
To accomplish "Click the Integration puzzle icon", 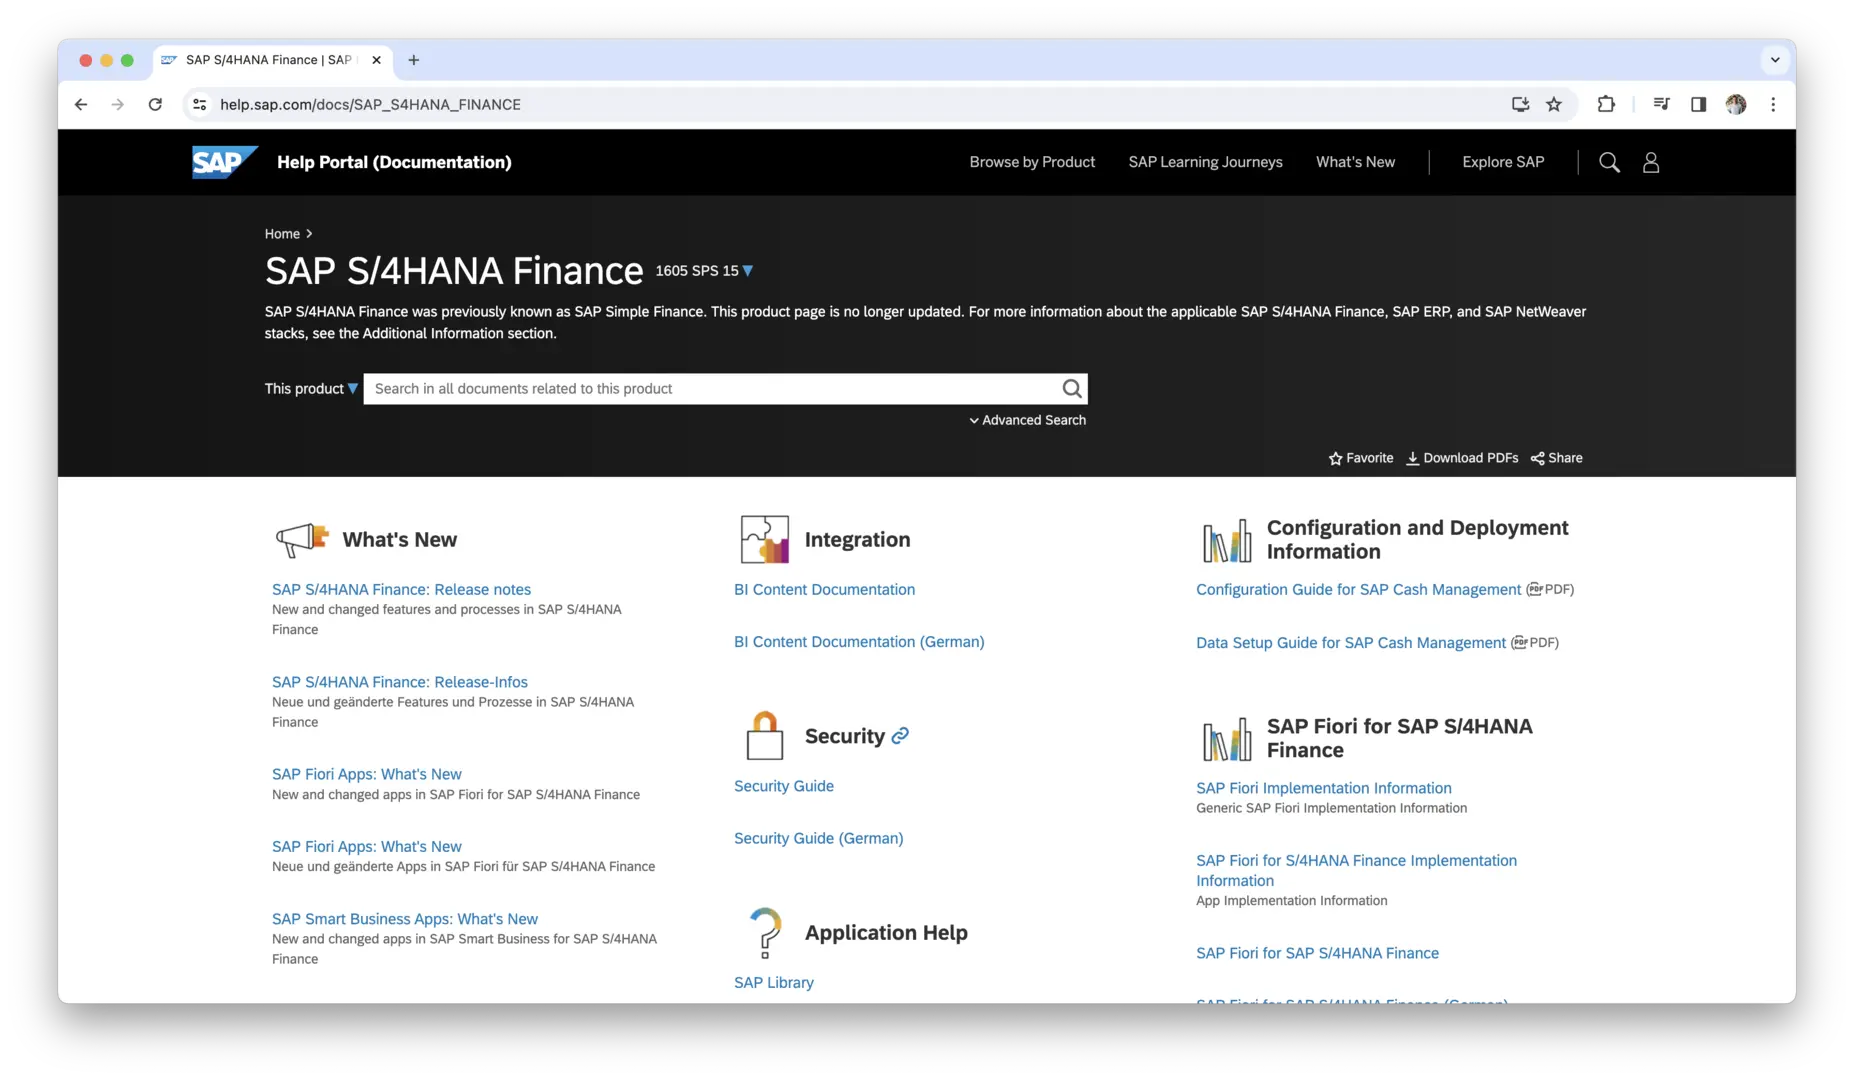I will click(x=765, y=540).
